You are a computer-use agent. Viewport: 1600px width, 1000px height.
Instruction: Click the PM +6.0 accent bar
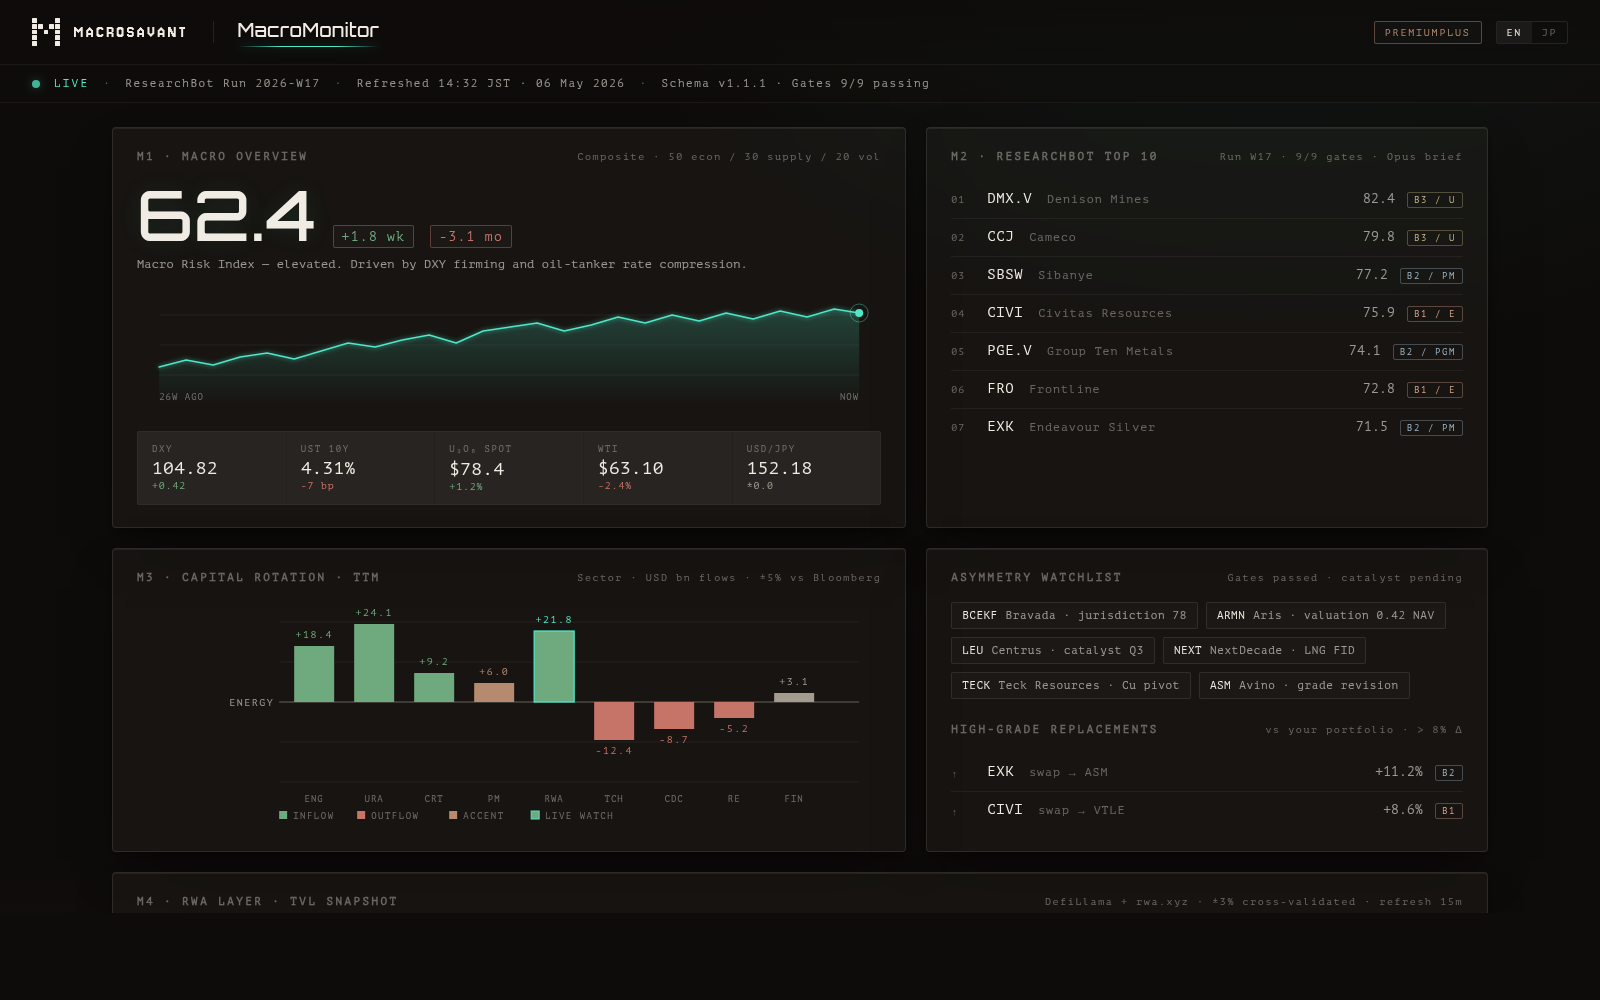tap(494, 692)
